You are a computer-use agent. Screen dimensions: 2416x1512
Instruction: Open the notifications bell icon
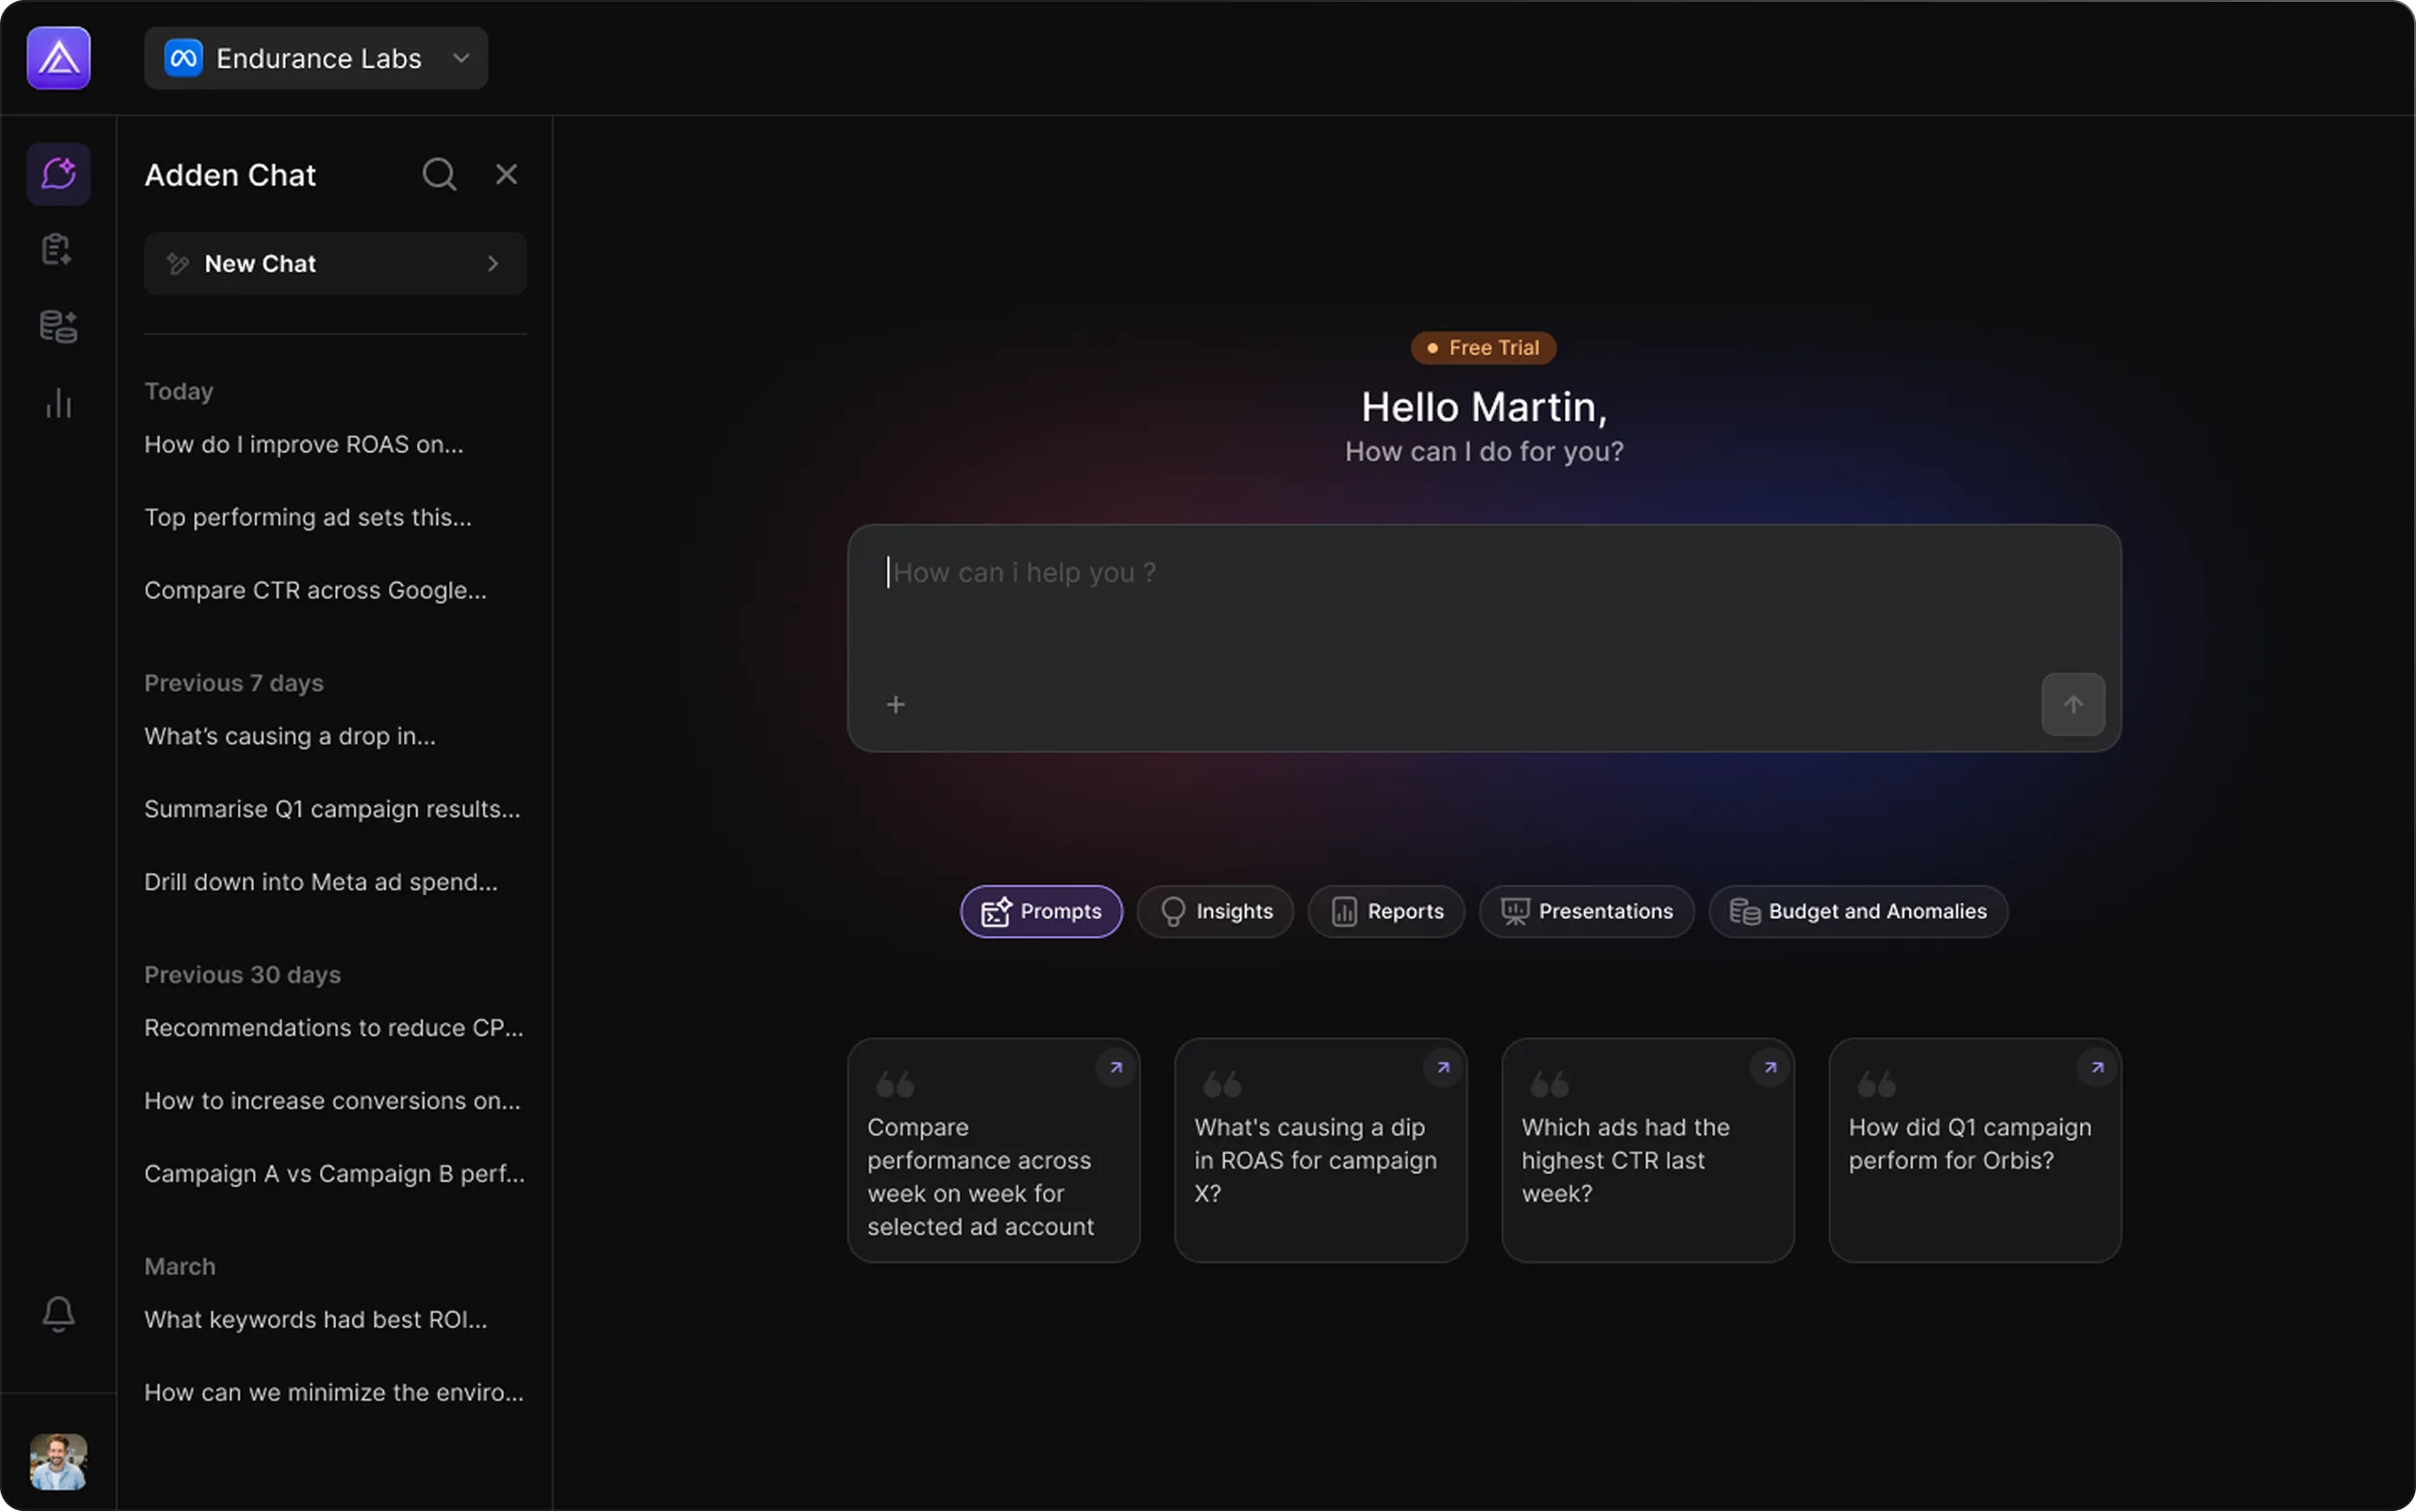58,1314
